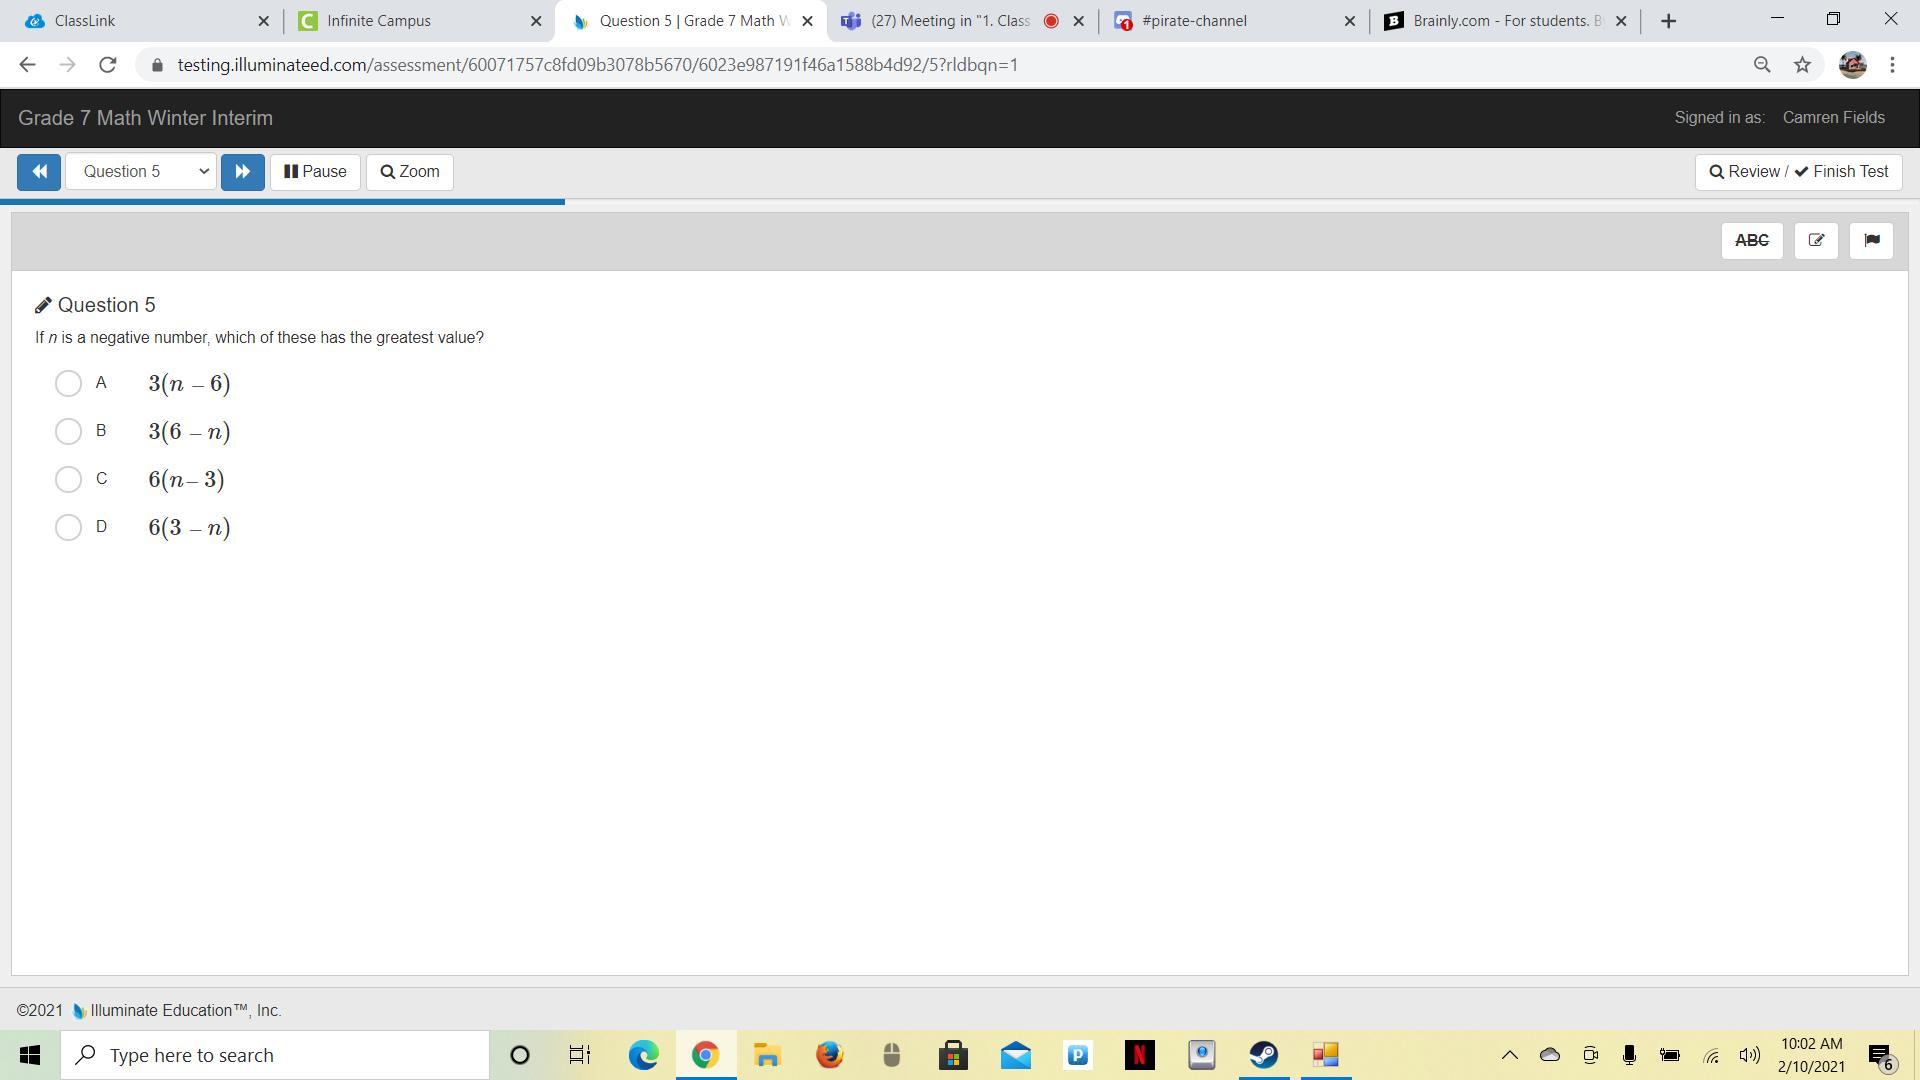Click the Windows taskbar search box
This screenshot has width=1920, height=1080.
[x=275, y=1055]
